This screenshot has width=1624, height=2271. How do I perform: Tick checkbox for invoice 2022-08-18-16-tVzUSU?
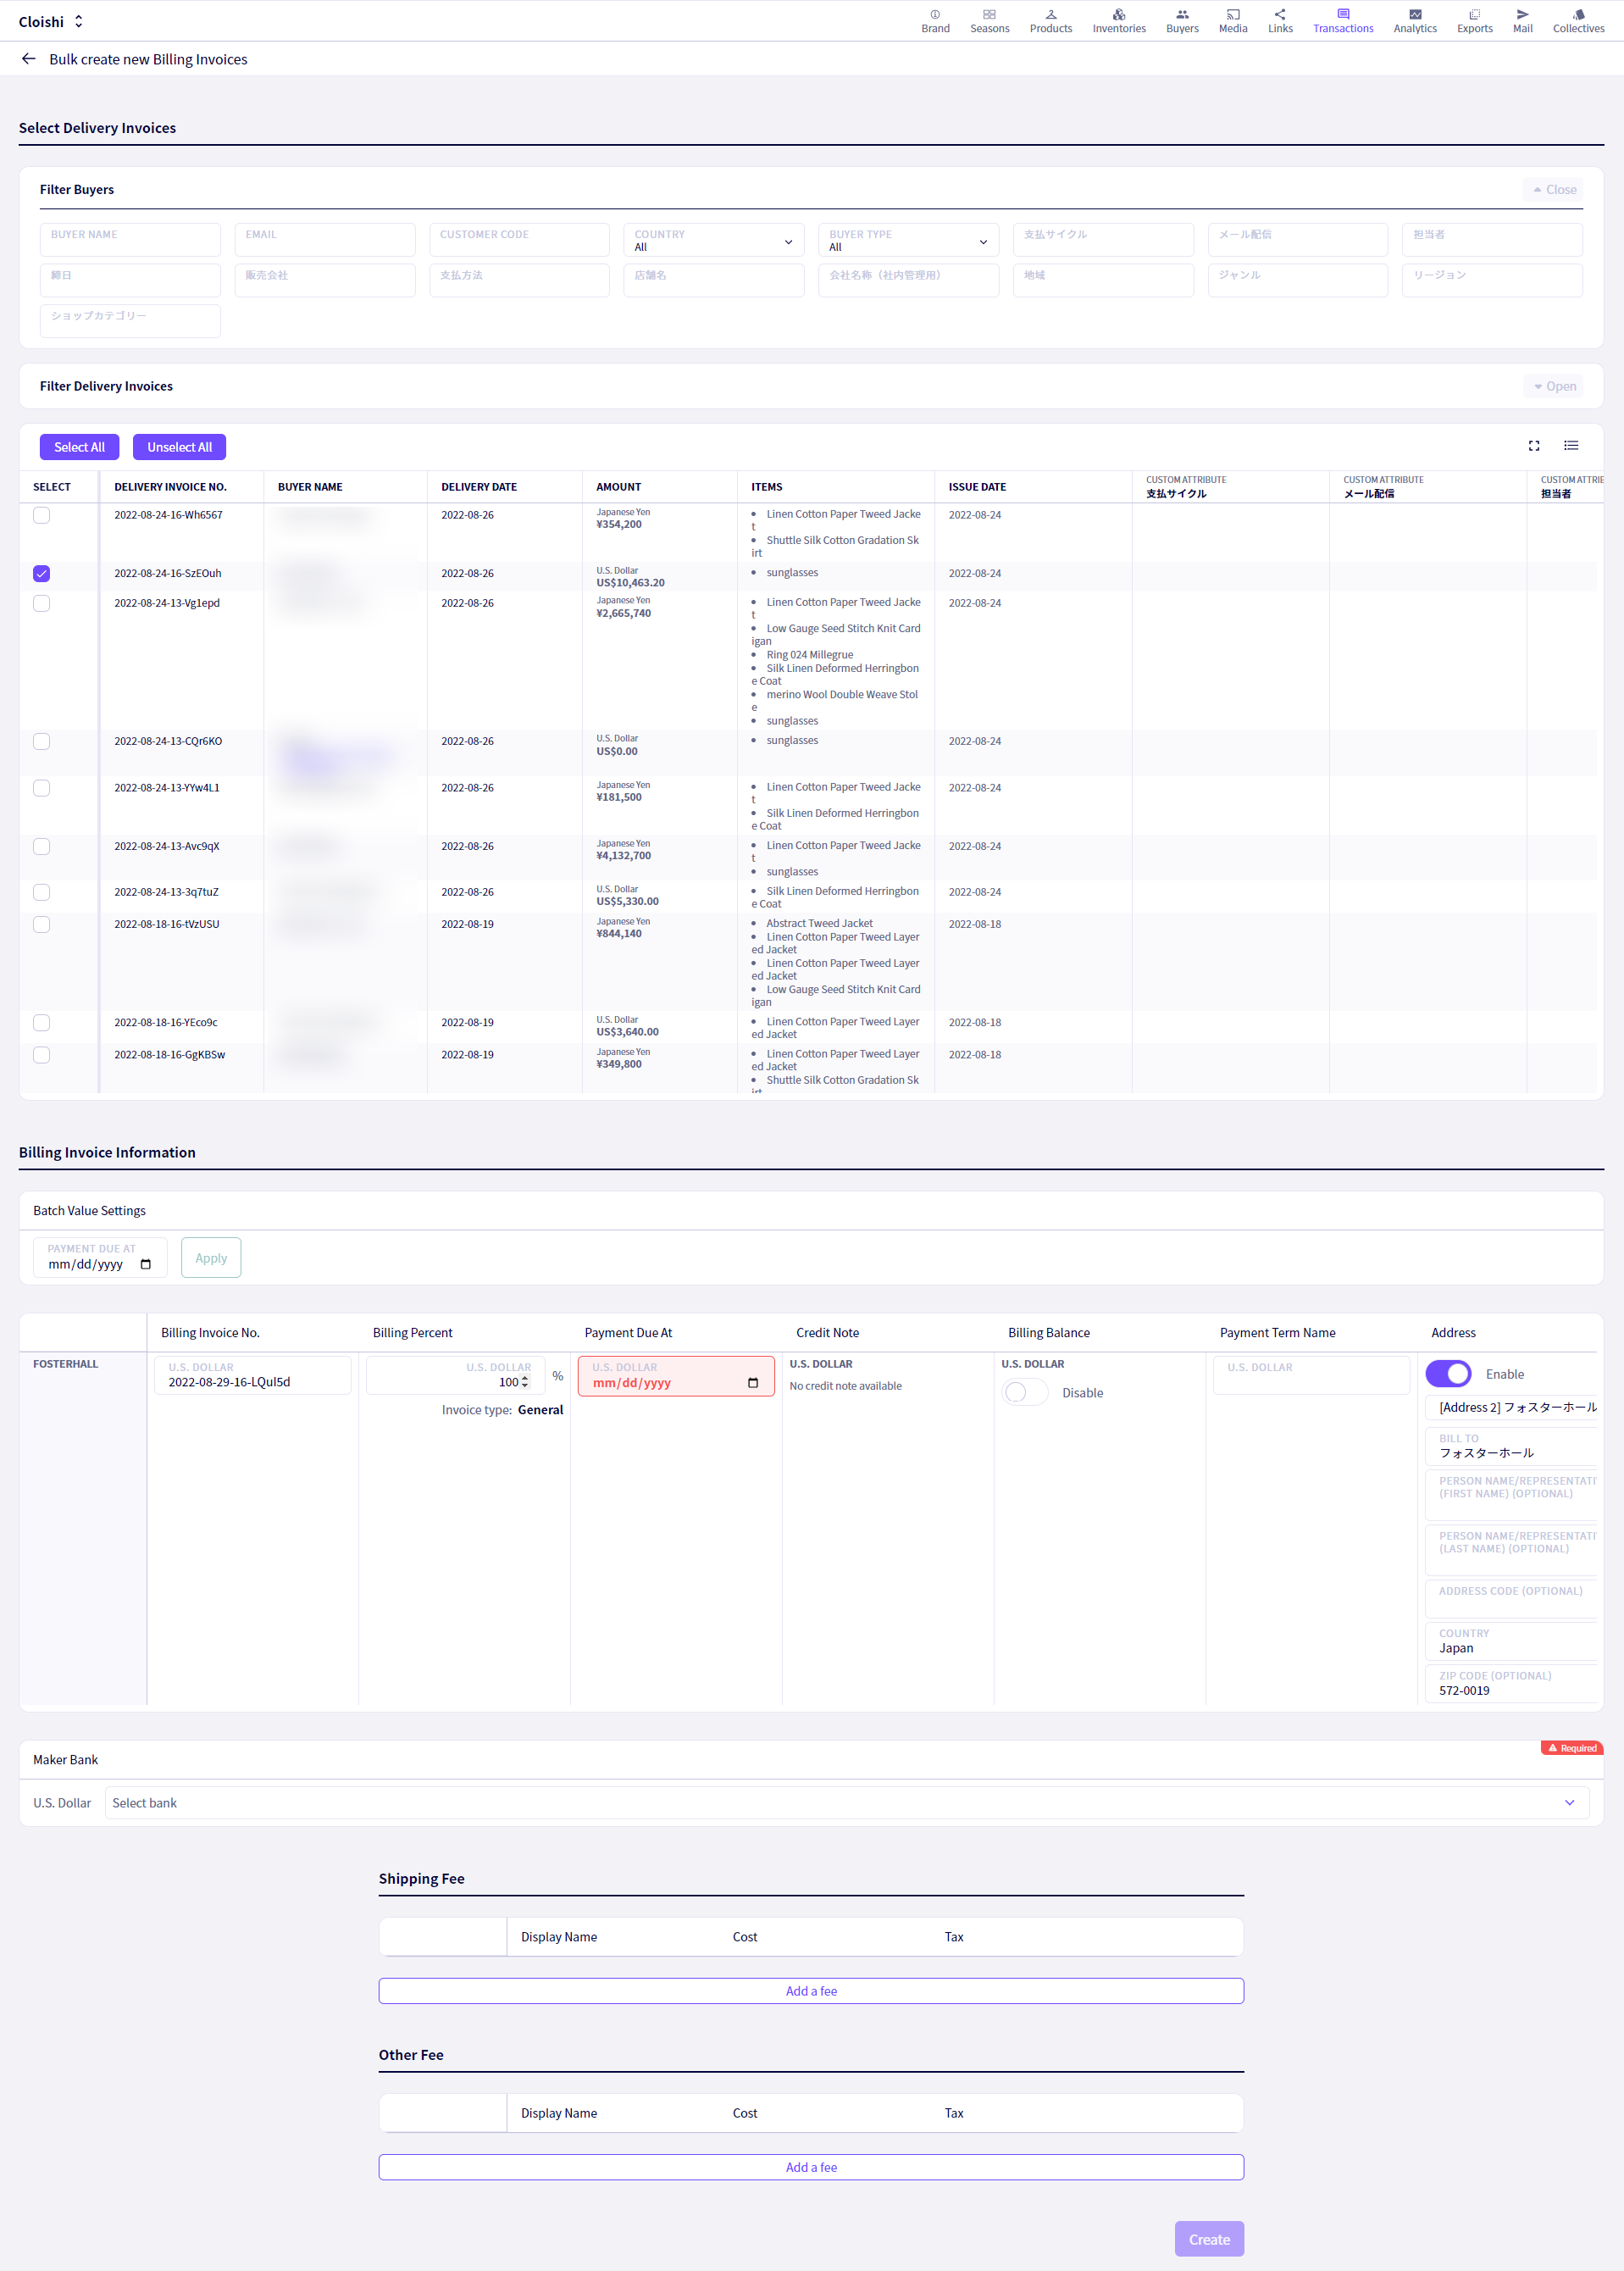tap(41, 924)
